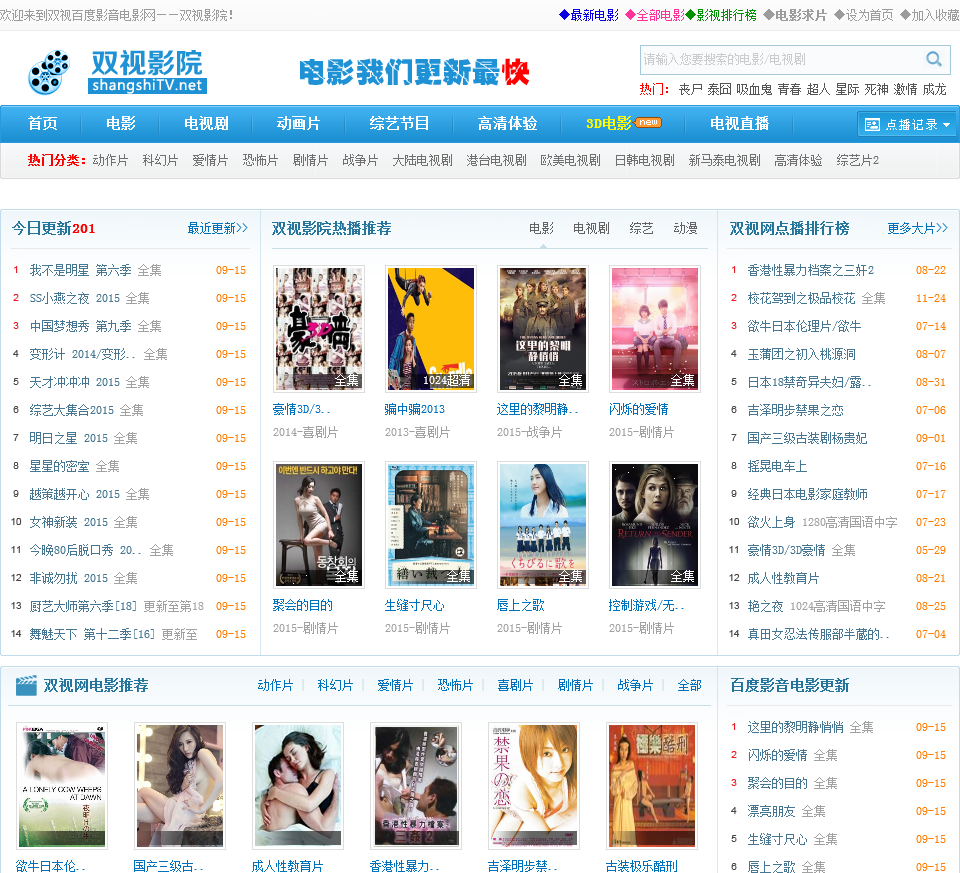The image size is (960, 873).
Task: Click 星星的密室 list entry
Action: [x=59, y=466]
